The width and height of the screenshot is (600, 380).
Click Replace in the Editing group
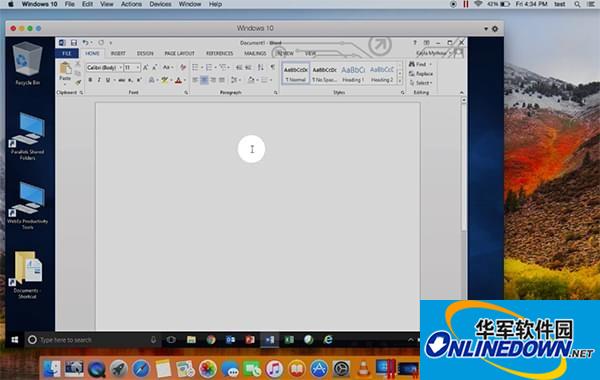(421, 73)
